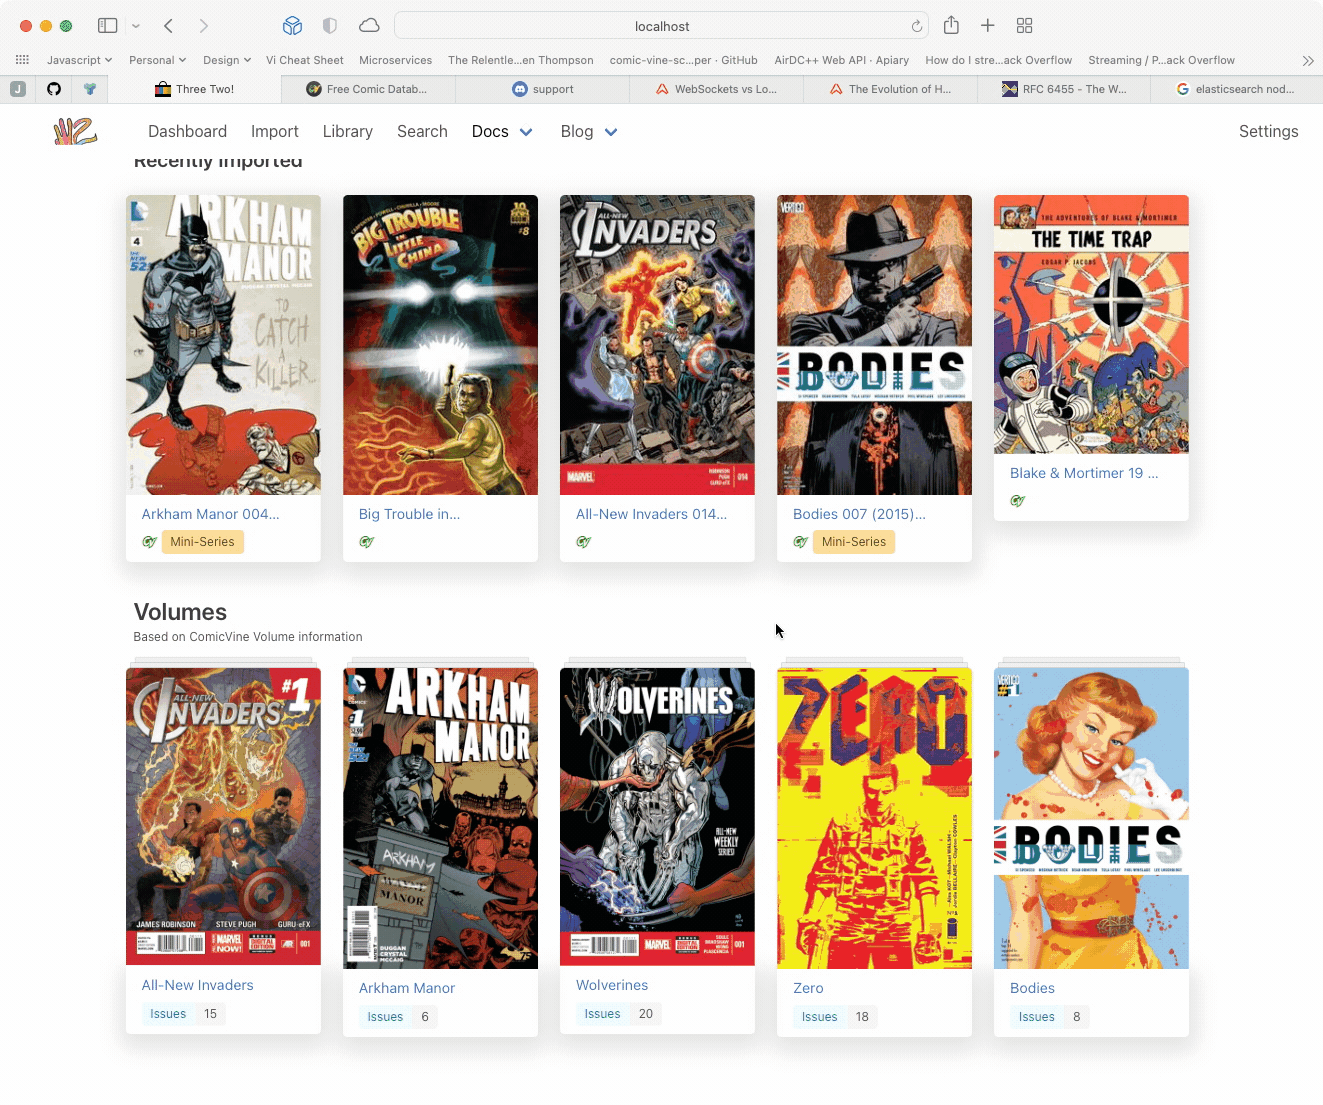1323x1105 pixels.
Task: Go back with the browser back arrow
Action: pyautogui.click(x=169, y=26)
